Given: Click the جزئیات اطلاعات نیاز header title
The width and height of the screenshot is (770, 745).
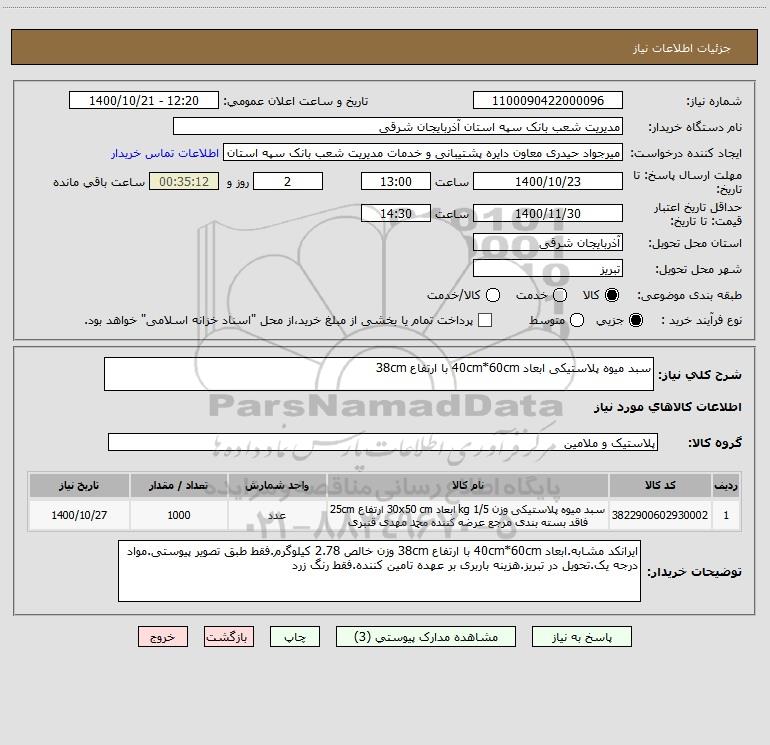Looking at the screenshot, I should tap(682, 48).
